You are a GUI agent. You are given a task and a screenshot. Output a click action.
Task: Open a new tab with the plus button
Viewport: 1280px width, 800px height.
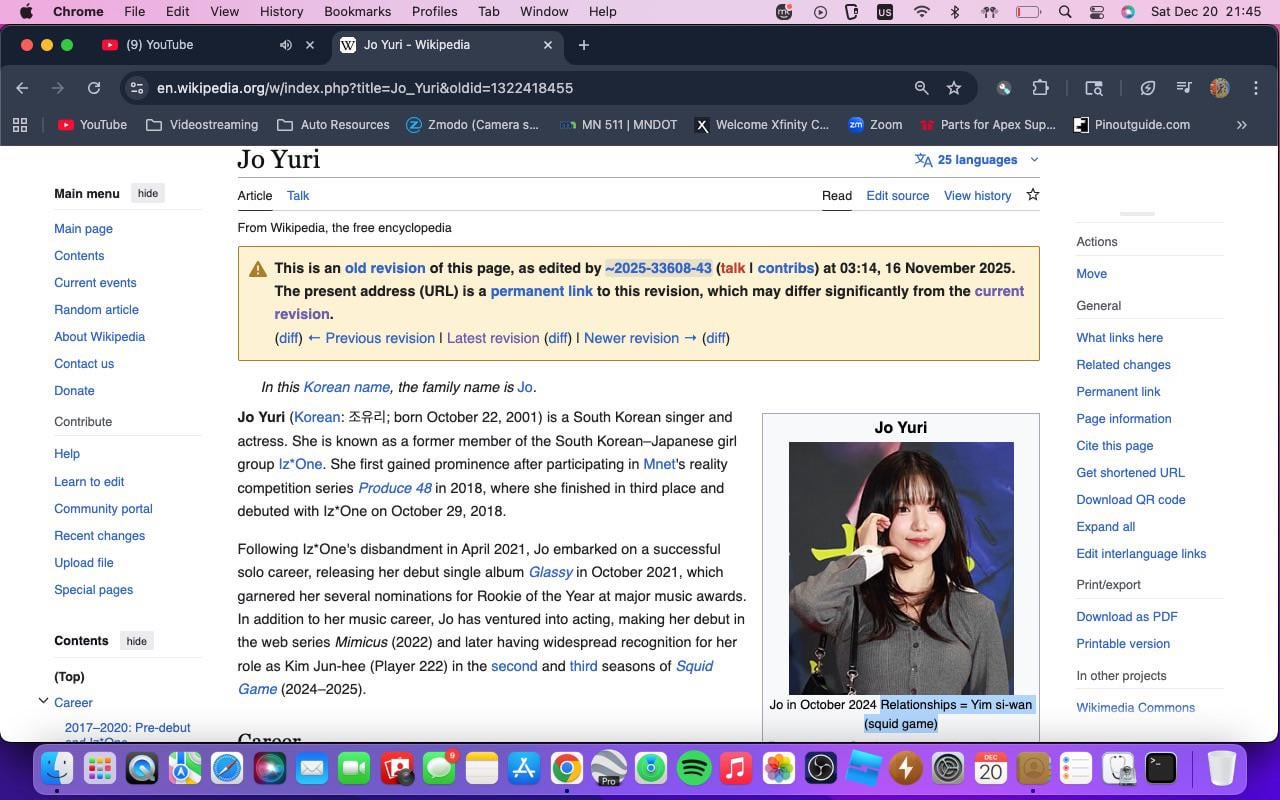[x=584, y=45]
